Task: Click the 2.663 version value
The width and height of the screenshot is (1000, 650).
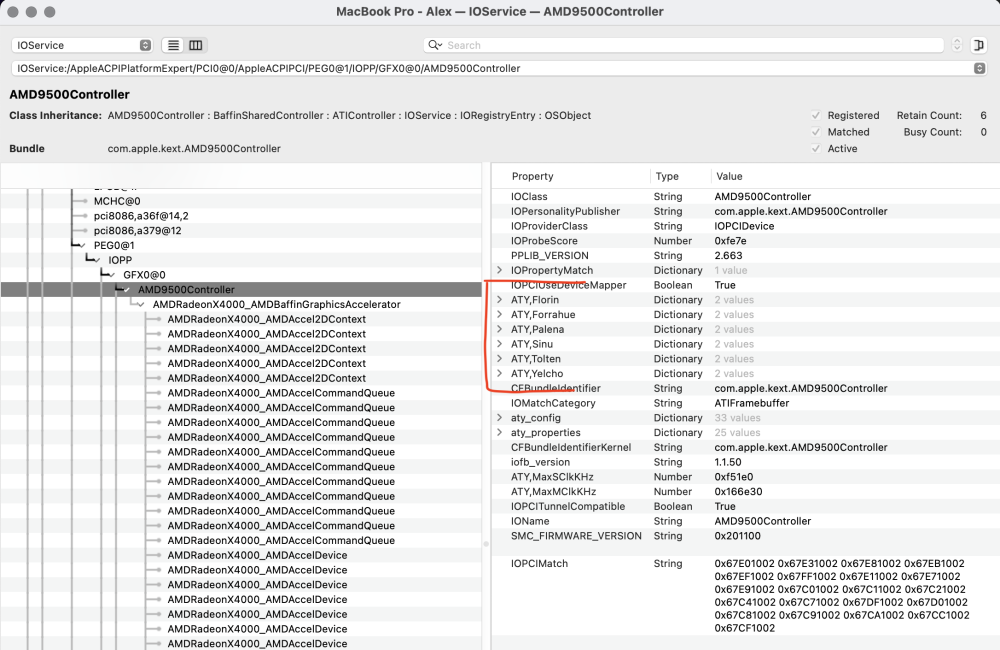Action: point(728,255)
